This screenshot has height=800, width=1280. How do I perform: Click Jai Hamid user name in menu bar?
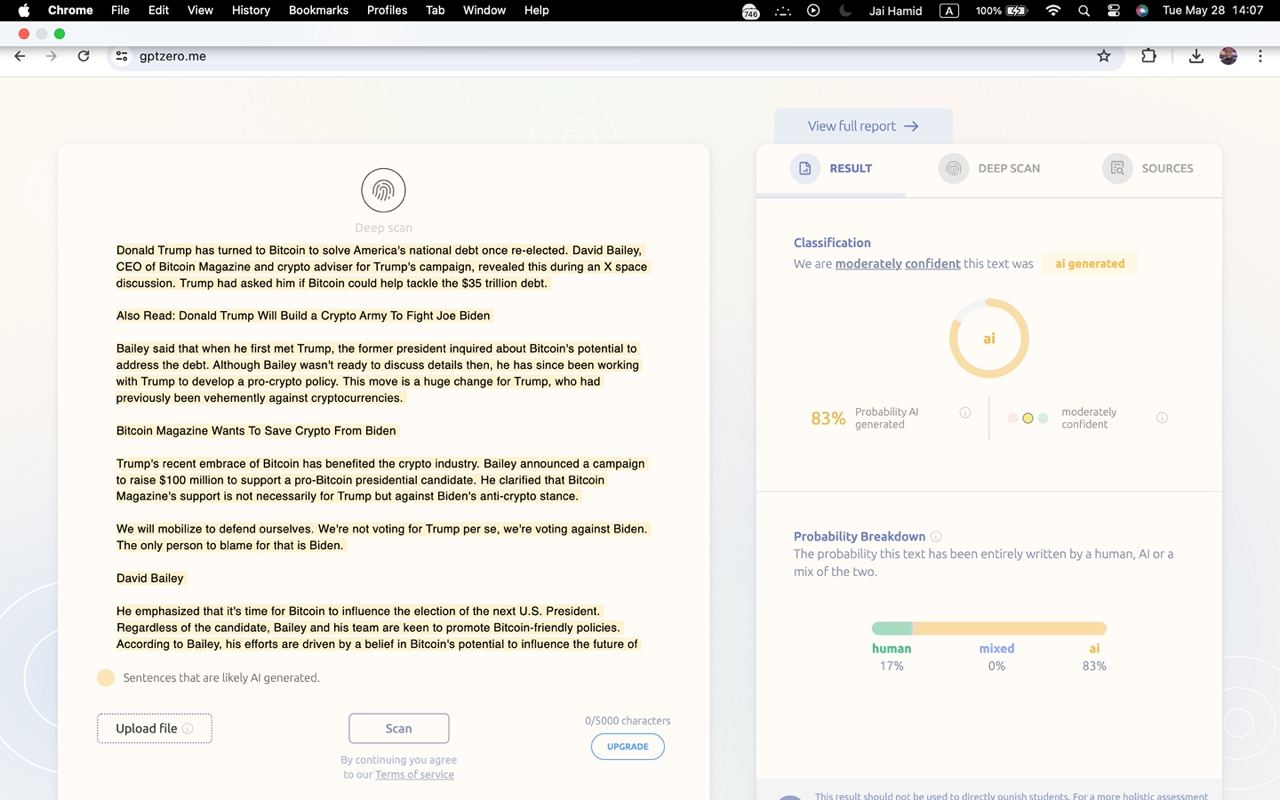pyautogui.click(x=897, y=10)
